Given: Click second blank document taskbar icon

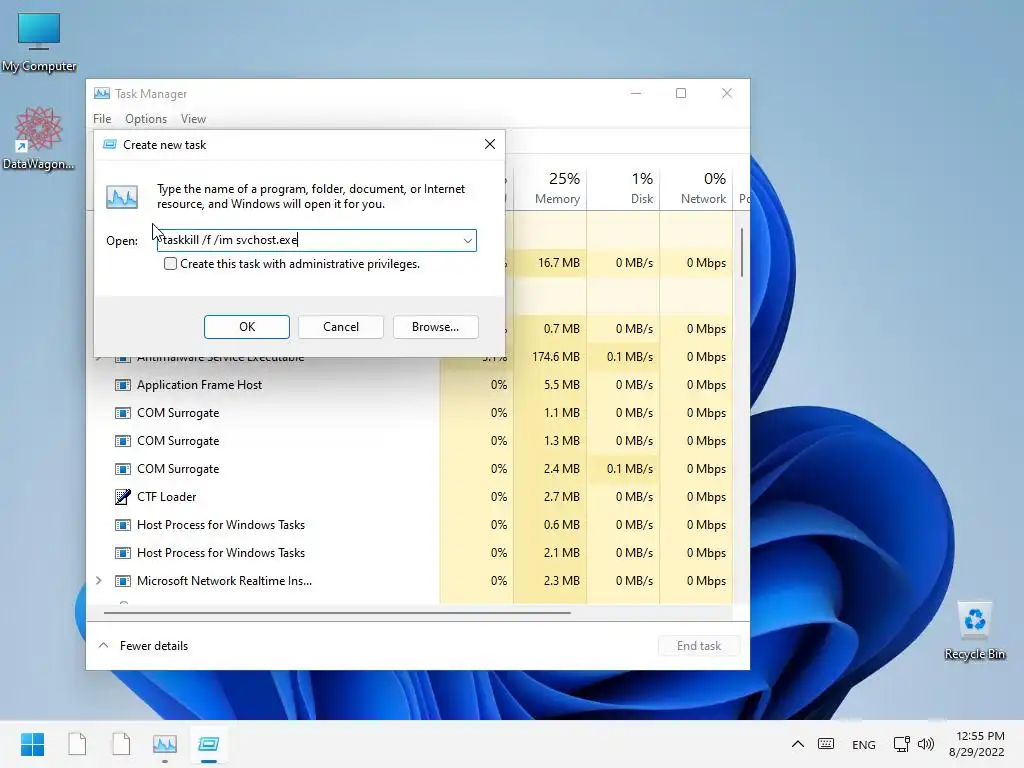Looking at the screenshot, I should click(x=121, y=744).
